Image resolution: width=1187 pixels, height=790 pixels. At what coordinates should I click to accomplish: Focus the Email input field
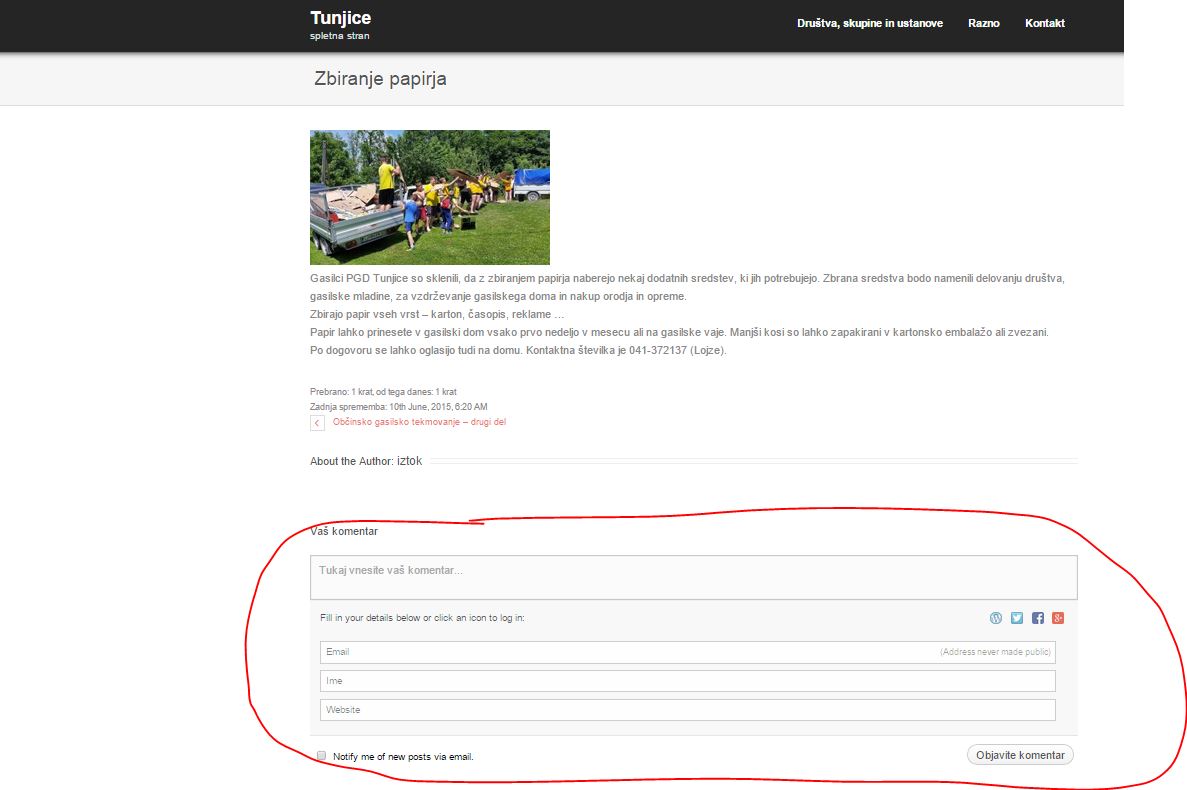(x=687, y=652)
